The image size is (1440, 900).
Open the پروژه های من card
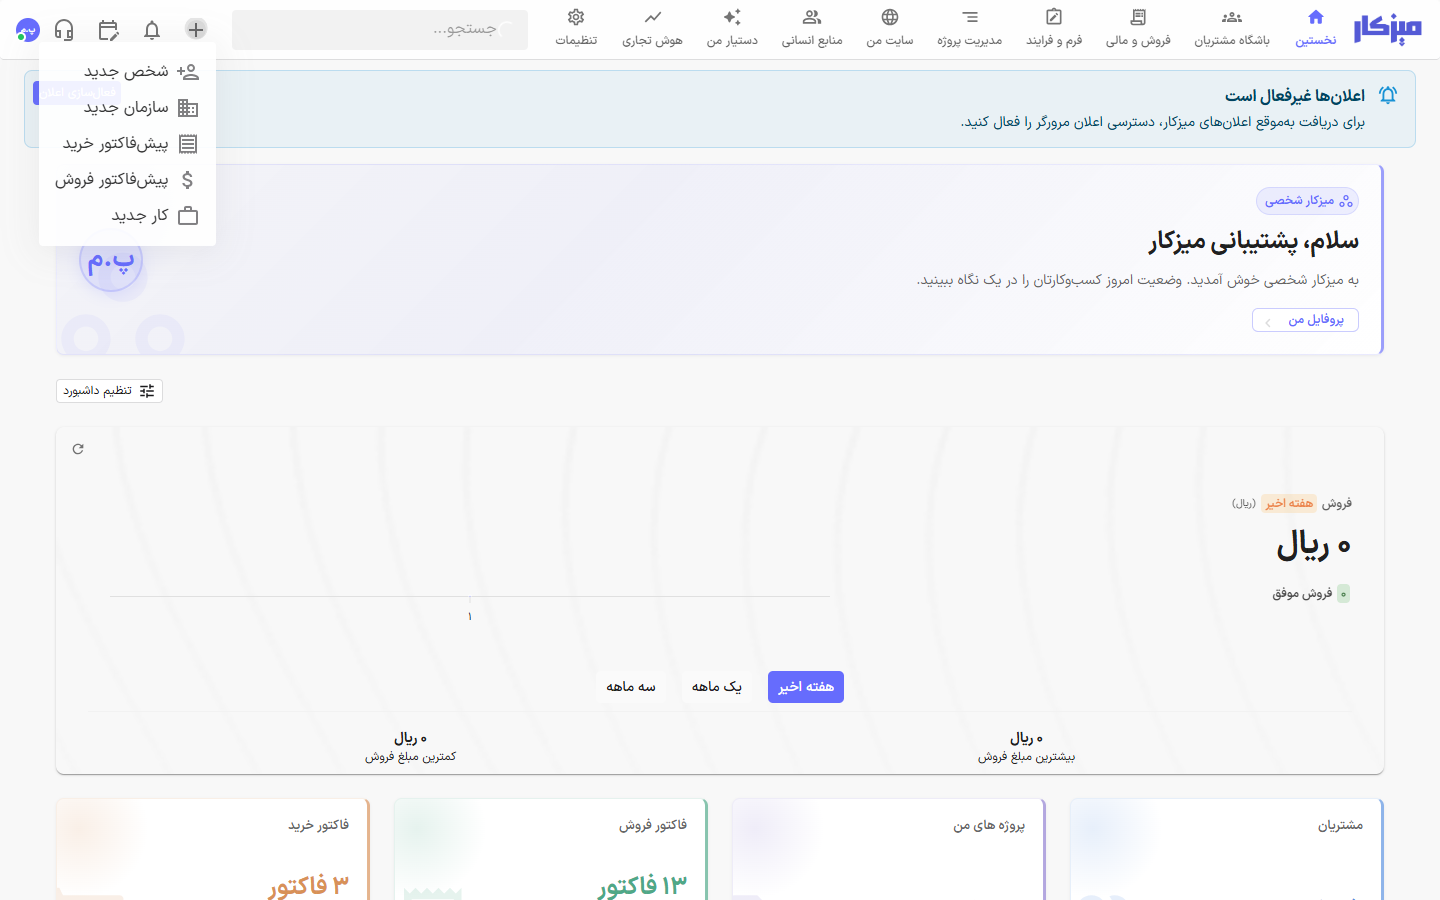pyautogui.click(x=889, y=849)
